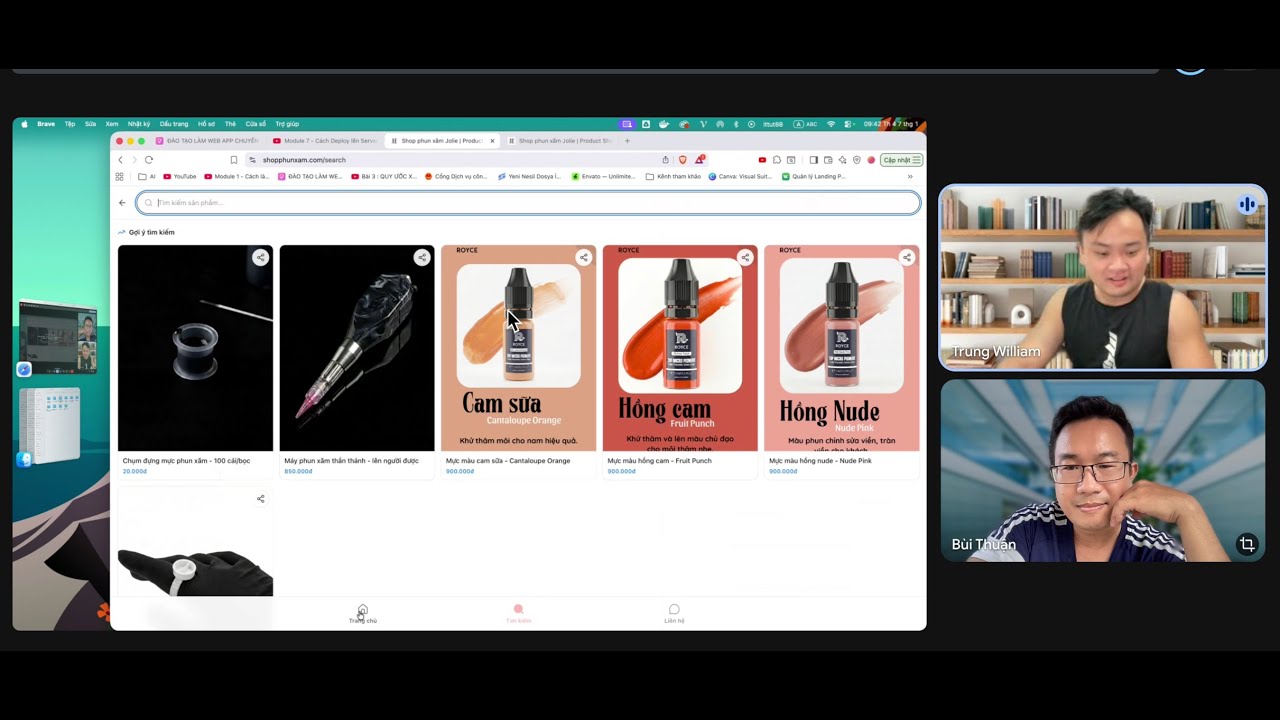
Task: Open the apps grid icon in bookmarks bar
Action: click(x=120, y=176)
